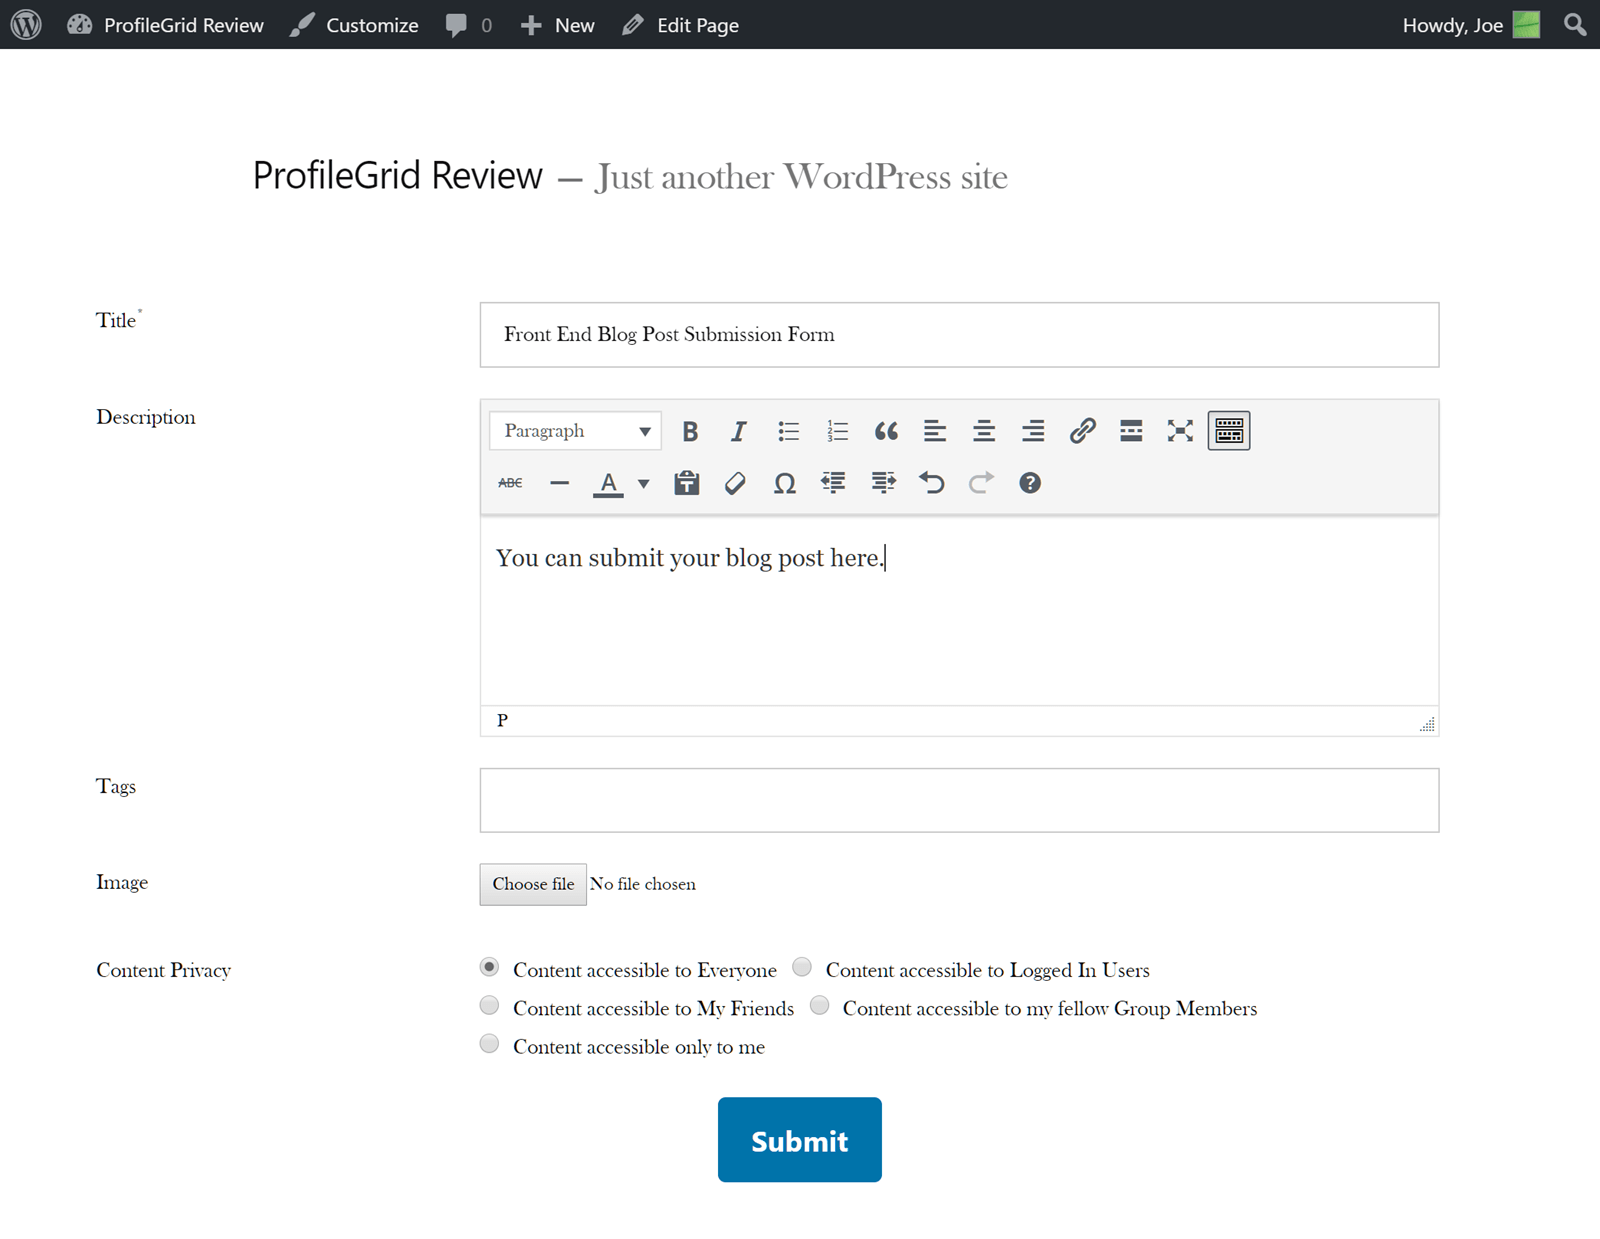Open the Paragraph format dropdown
Image resolution: width=1600 pixels, height=1239 pixels.
coord(576,431)
